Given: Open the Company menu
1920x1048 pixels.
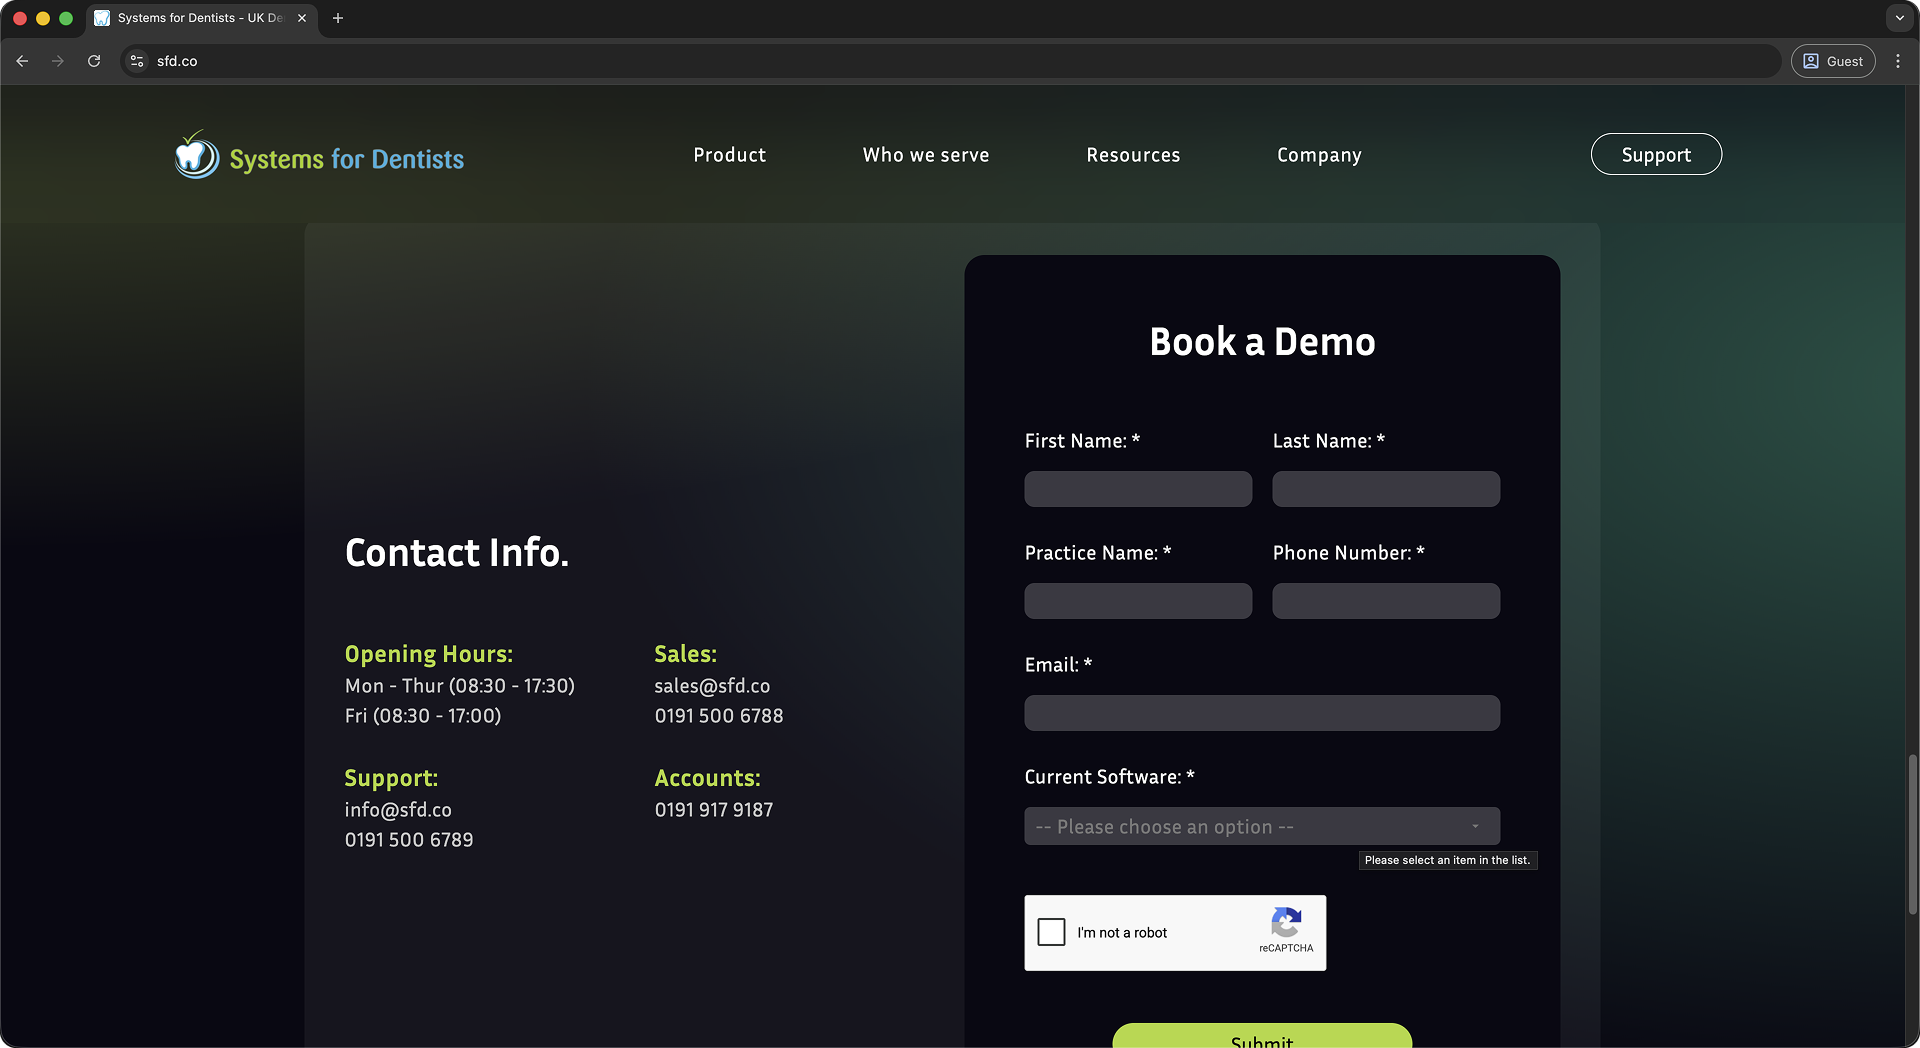Looking at the screenshot, I should [x=1319, y=155].
